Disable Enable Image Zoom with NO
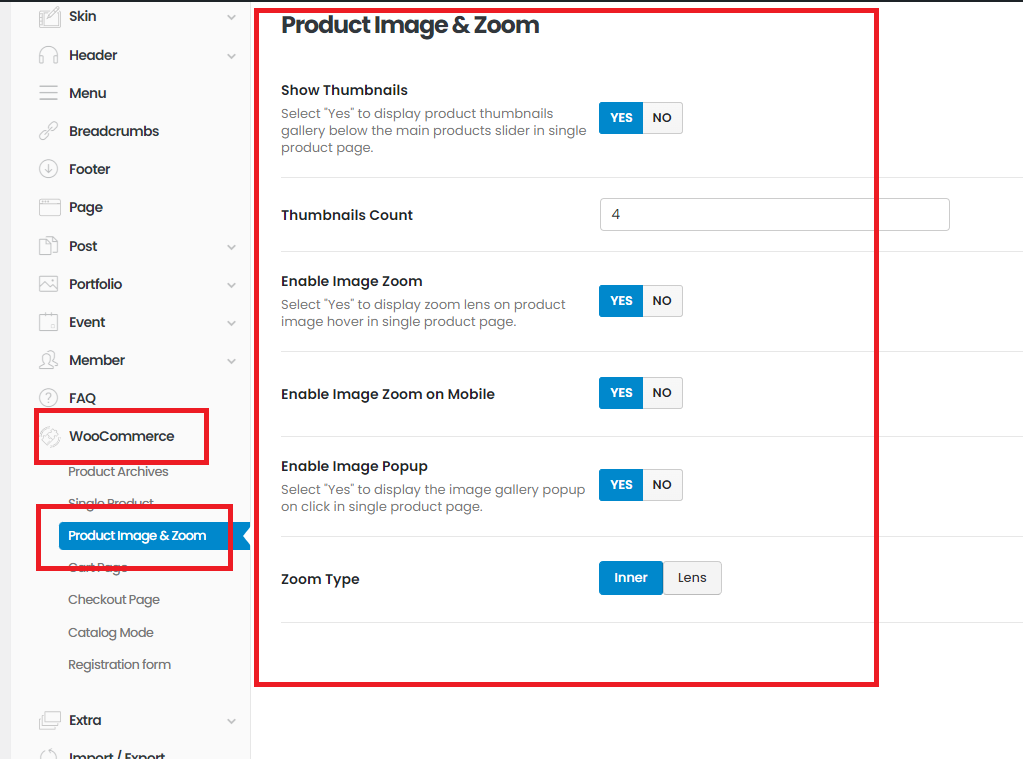 [x=662, y=301]
